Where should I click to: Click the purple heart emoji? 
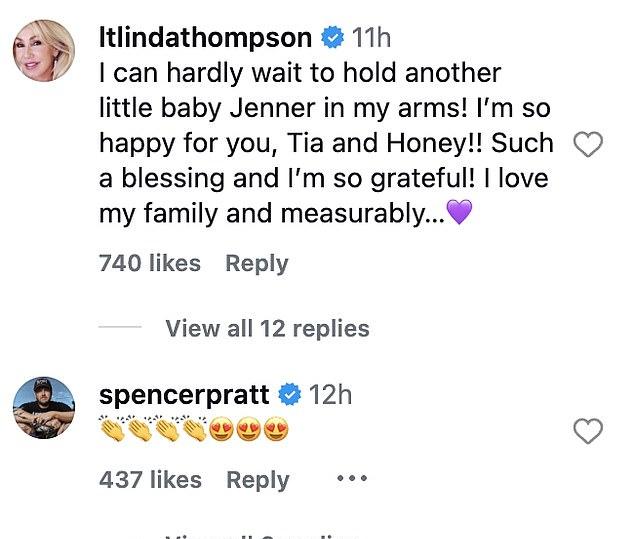[458, 213]
